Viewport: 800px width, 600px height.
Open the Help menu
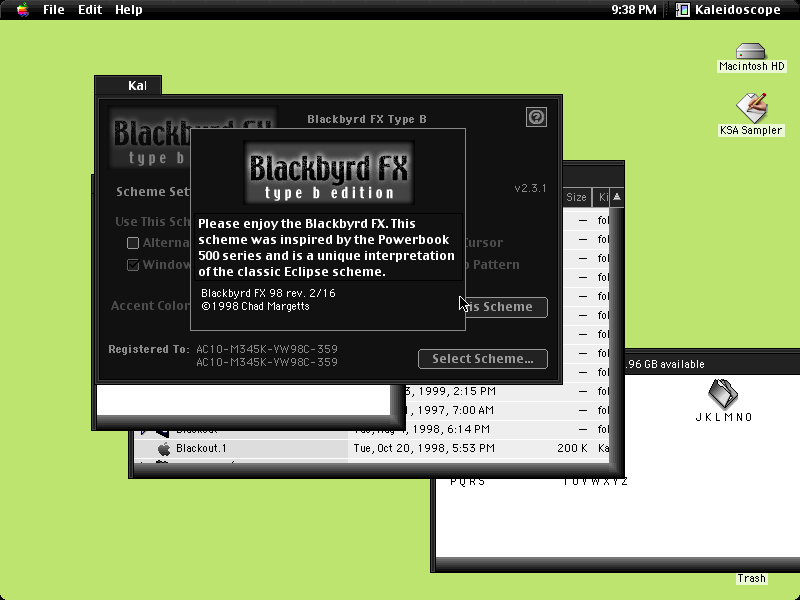coord(129,10)
